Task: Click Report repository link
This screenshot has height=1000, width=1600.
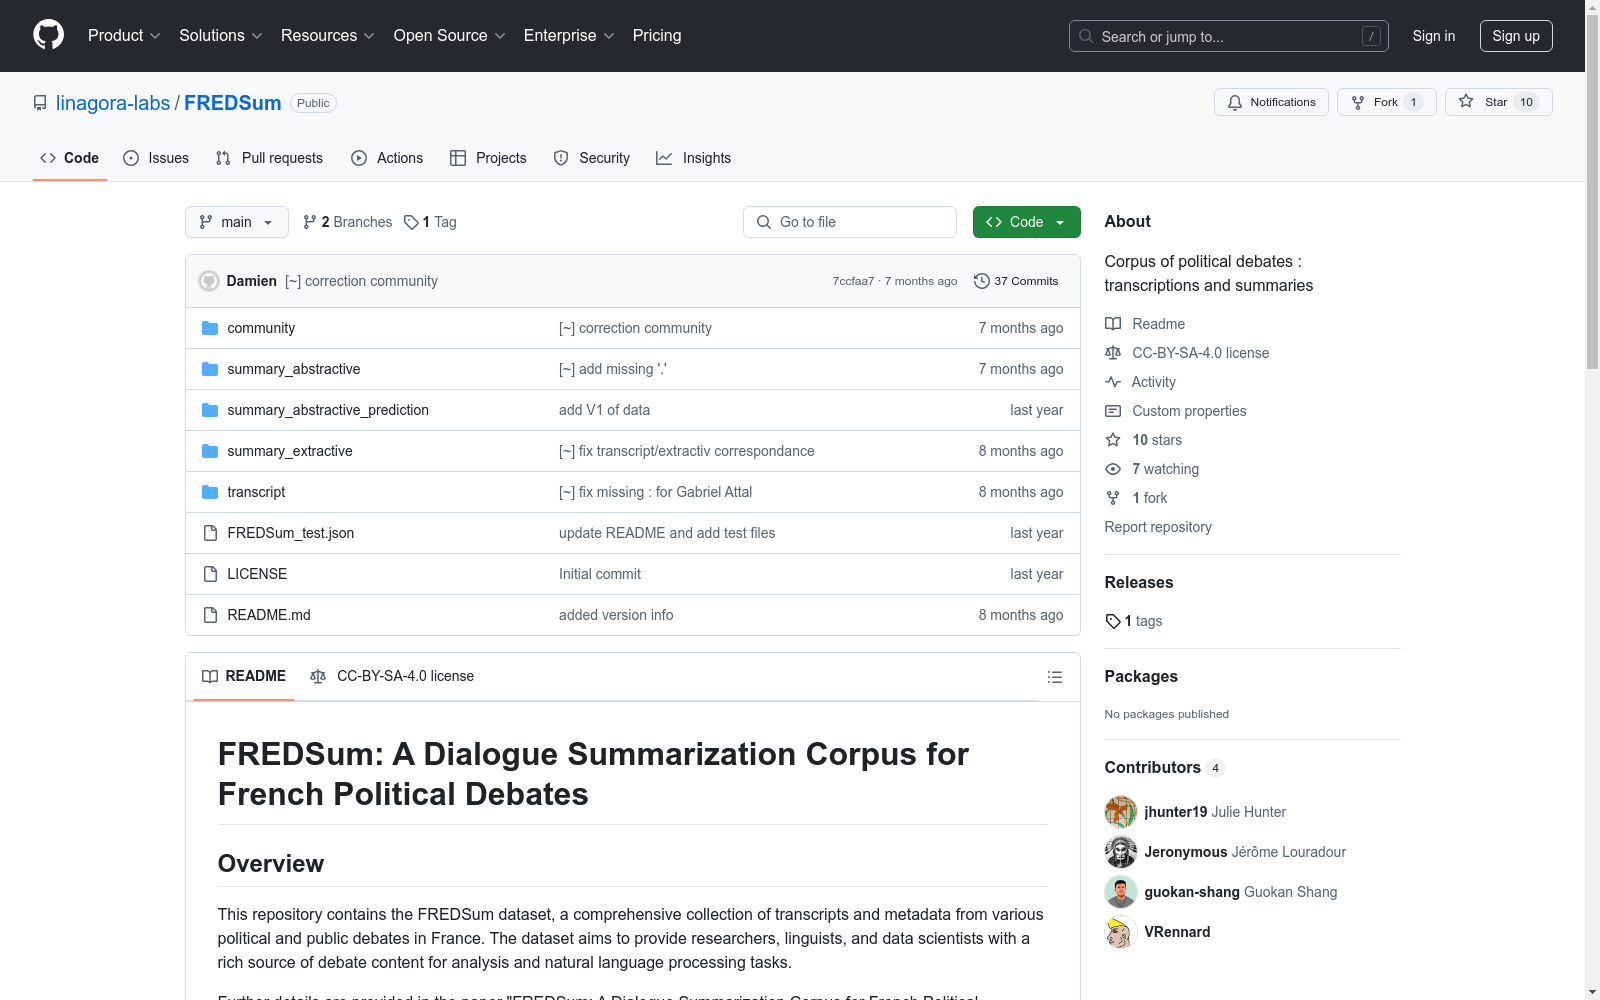Action: pyautogui.click(x=1158, y=527)
